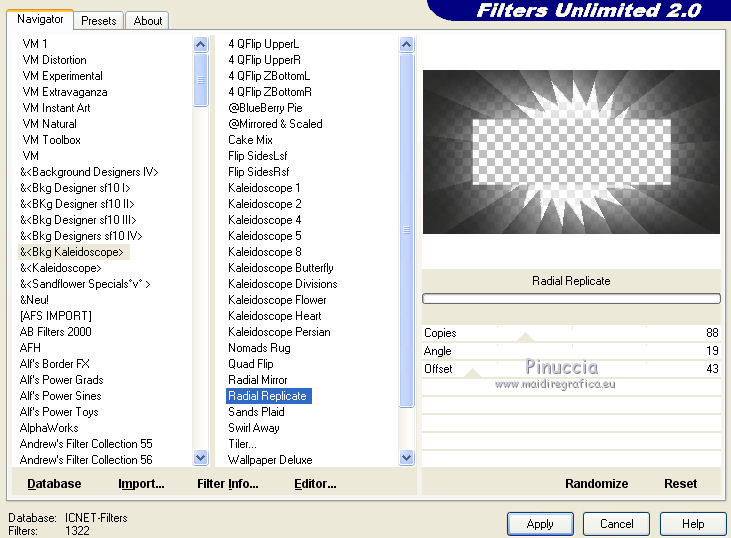Select VM Toolbox category

pos(51,140)
